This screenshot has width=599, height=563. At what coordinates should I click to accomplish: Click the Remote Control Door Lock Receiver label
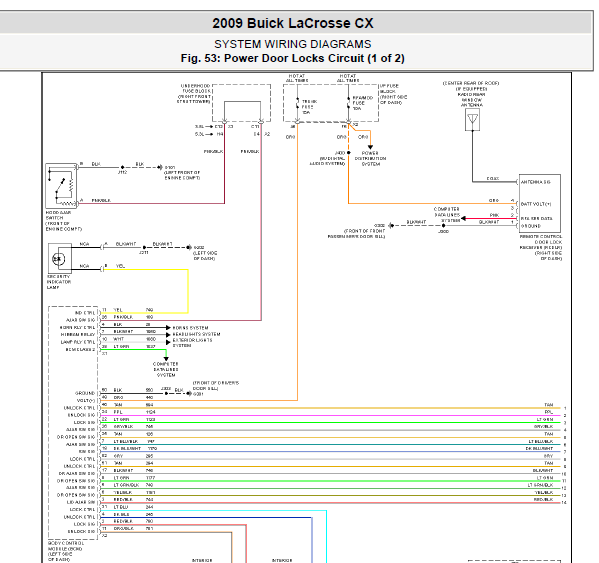(541, 248)
